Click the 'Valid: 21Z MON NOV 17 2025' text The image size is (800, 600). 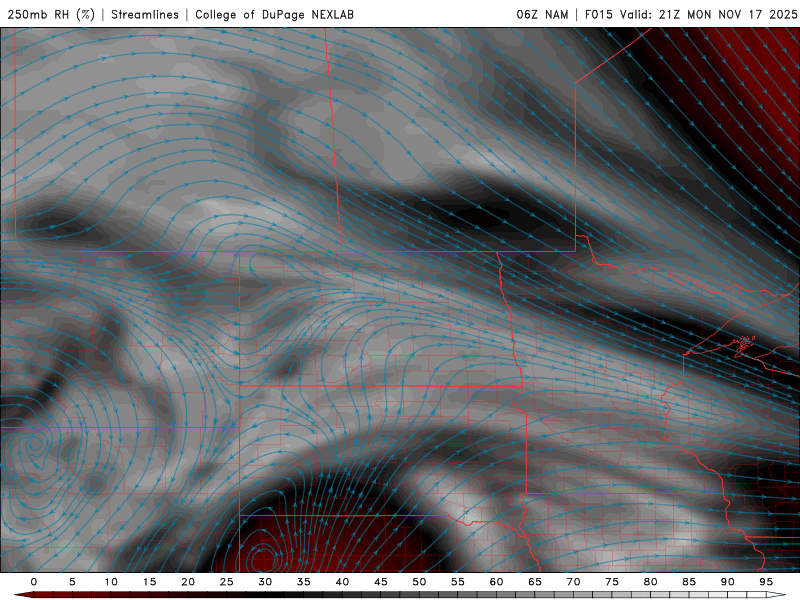(708, 14)
